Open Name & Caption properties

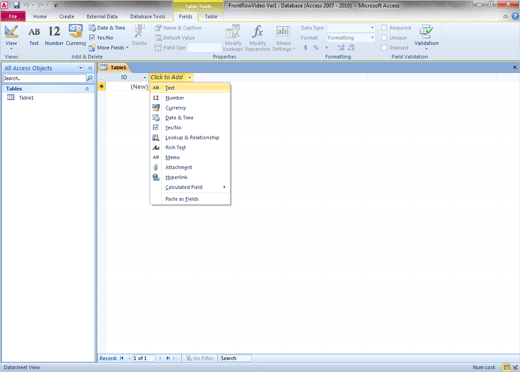tap(178, 28)
